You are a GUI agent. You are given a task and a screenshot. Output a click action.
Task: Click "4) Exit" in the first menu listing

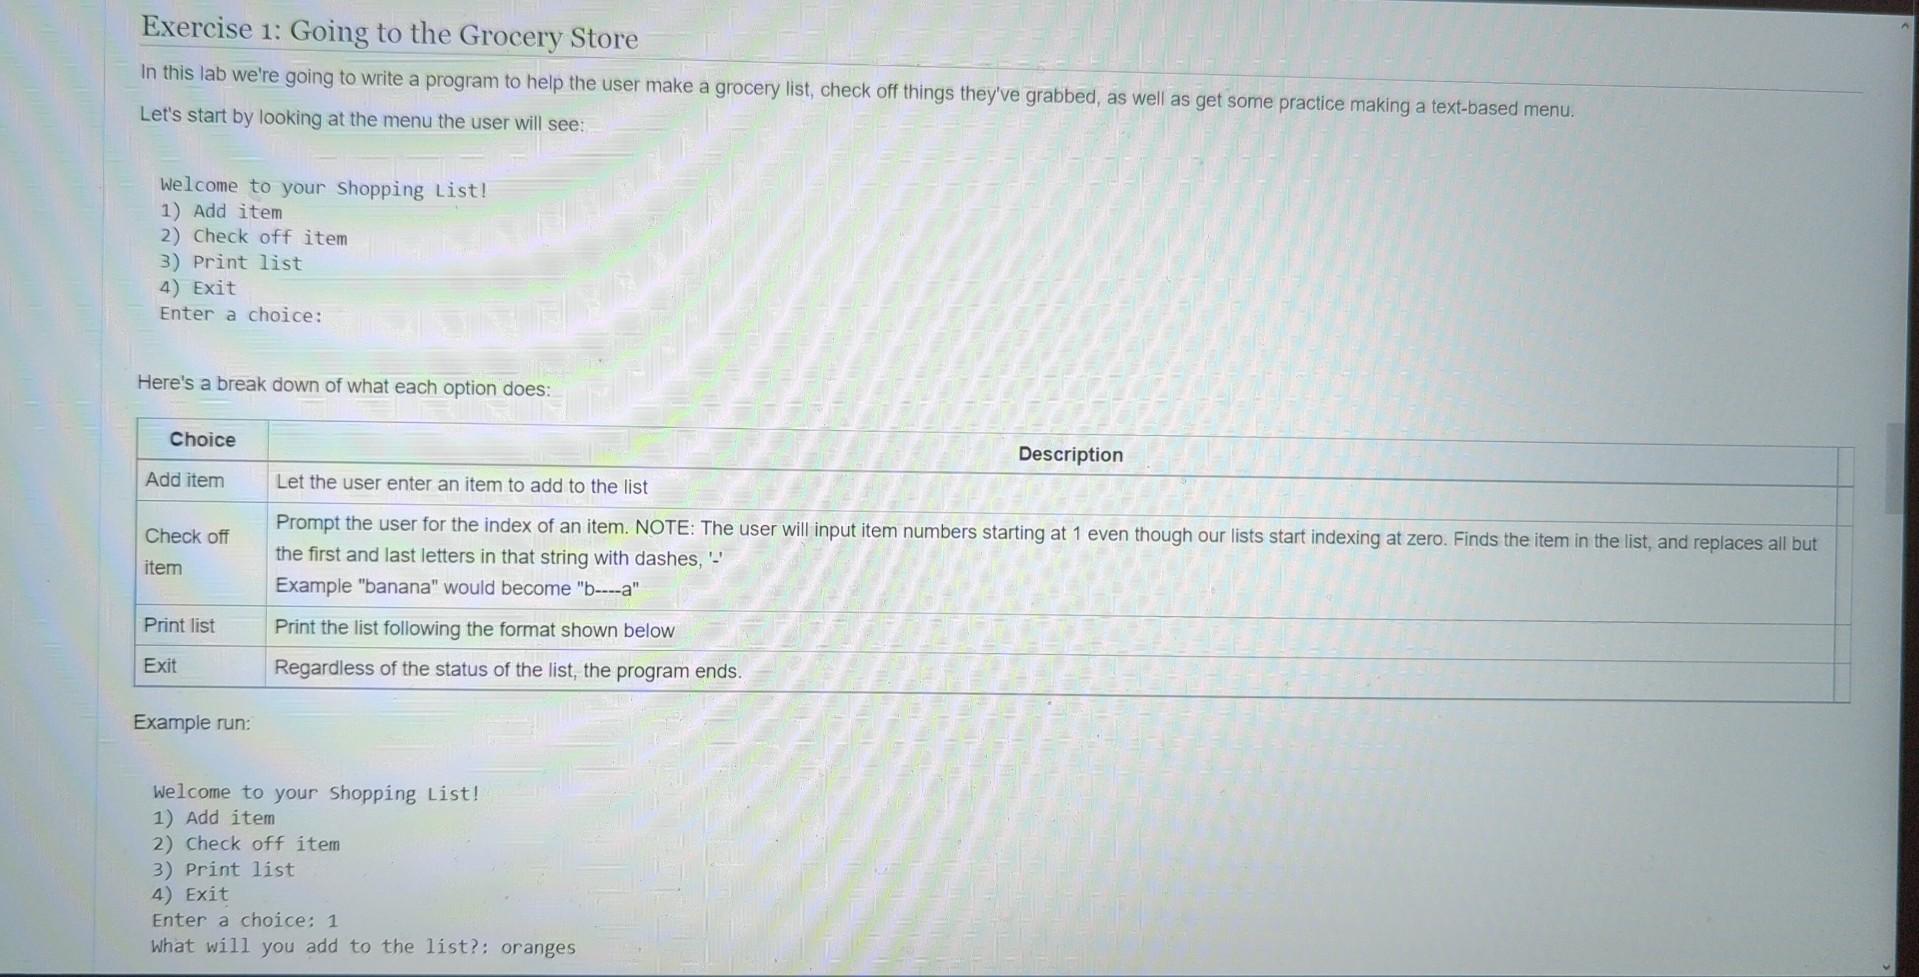click(198, 288)
